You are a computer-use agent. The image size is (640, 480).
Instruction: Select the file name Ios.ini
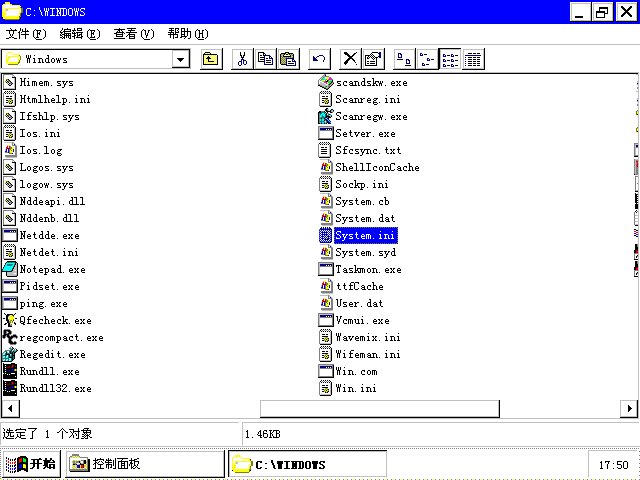coord(40,133)
